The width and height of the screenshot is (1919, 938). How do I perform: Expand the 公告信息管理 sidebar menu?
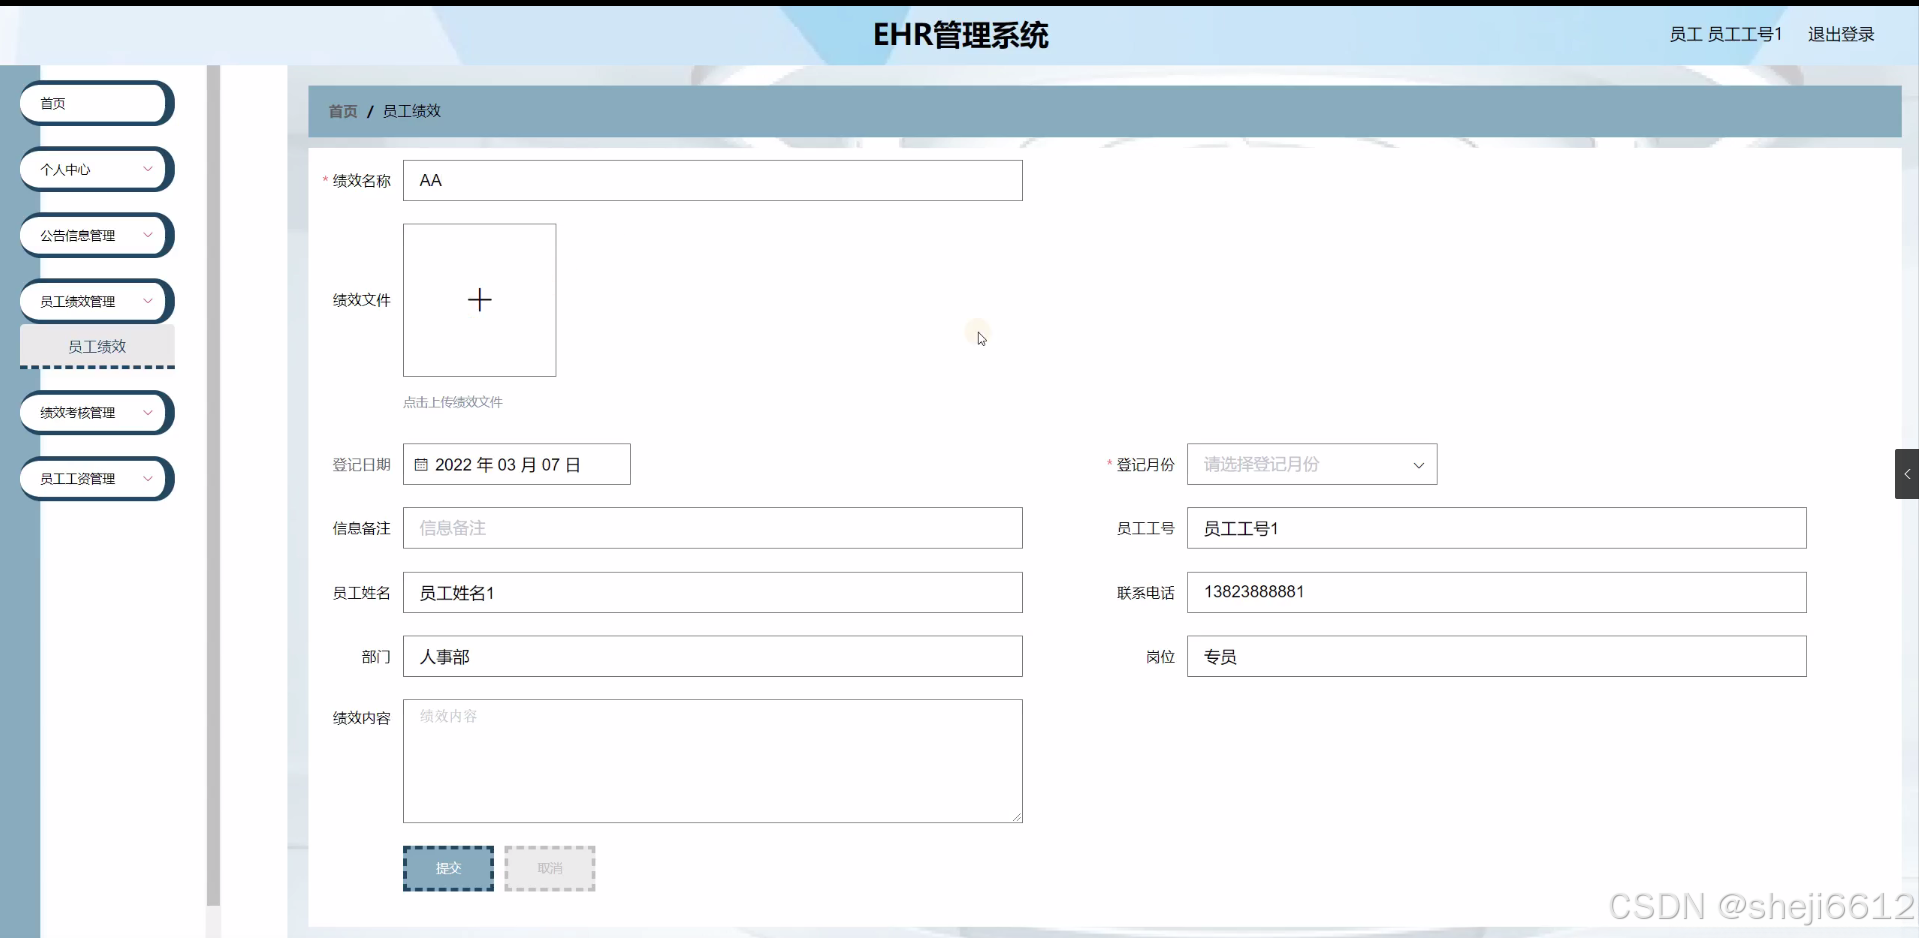tap(95, 235)
